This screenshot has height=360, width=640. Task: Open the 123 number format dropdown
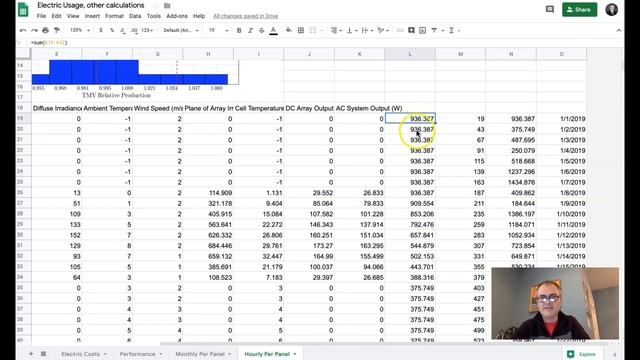(x=147, y=30)
